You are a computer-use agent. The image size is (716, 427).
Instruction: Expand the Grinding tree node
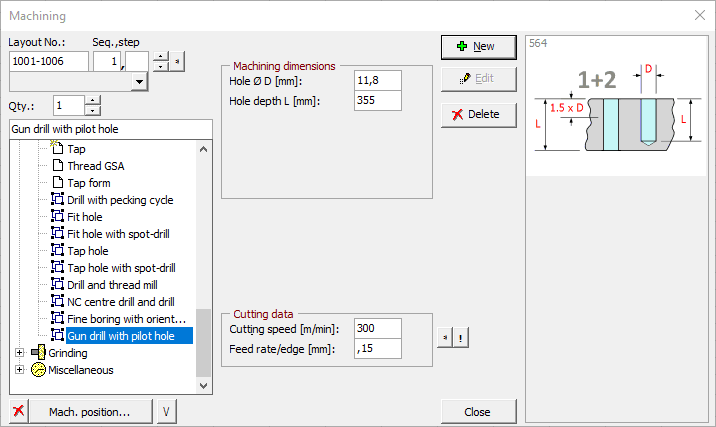(20, 353)
